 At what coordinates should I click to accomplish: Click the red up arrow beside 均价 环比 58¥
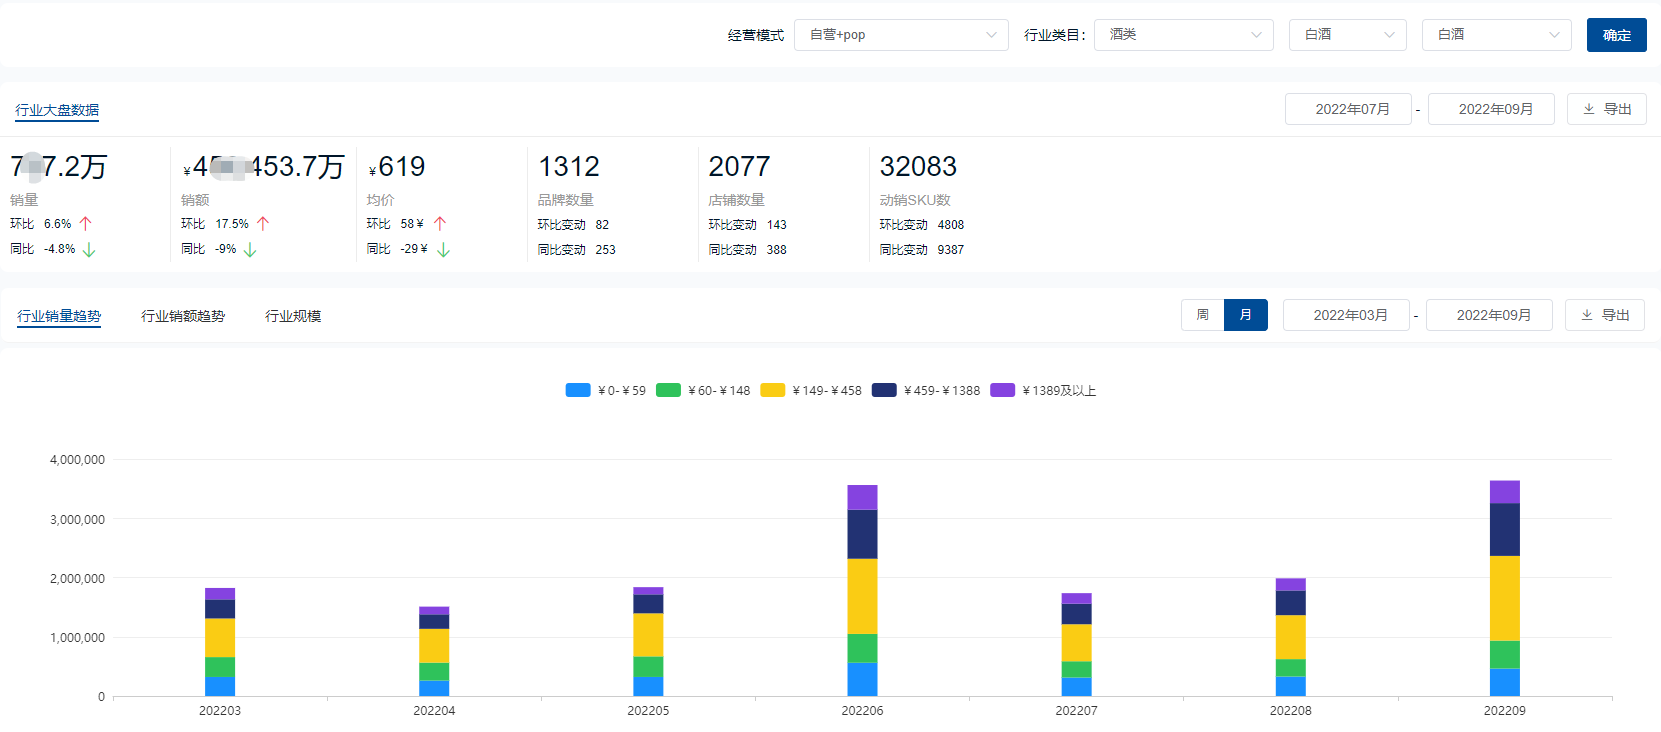(x=440, y=224)
